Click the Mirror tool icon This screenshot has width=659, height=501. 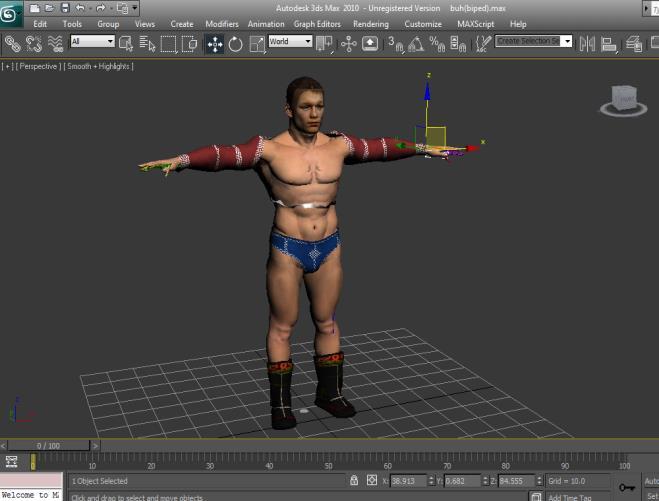587,44
